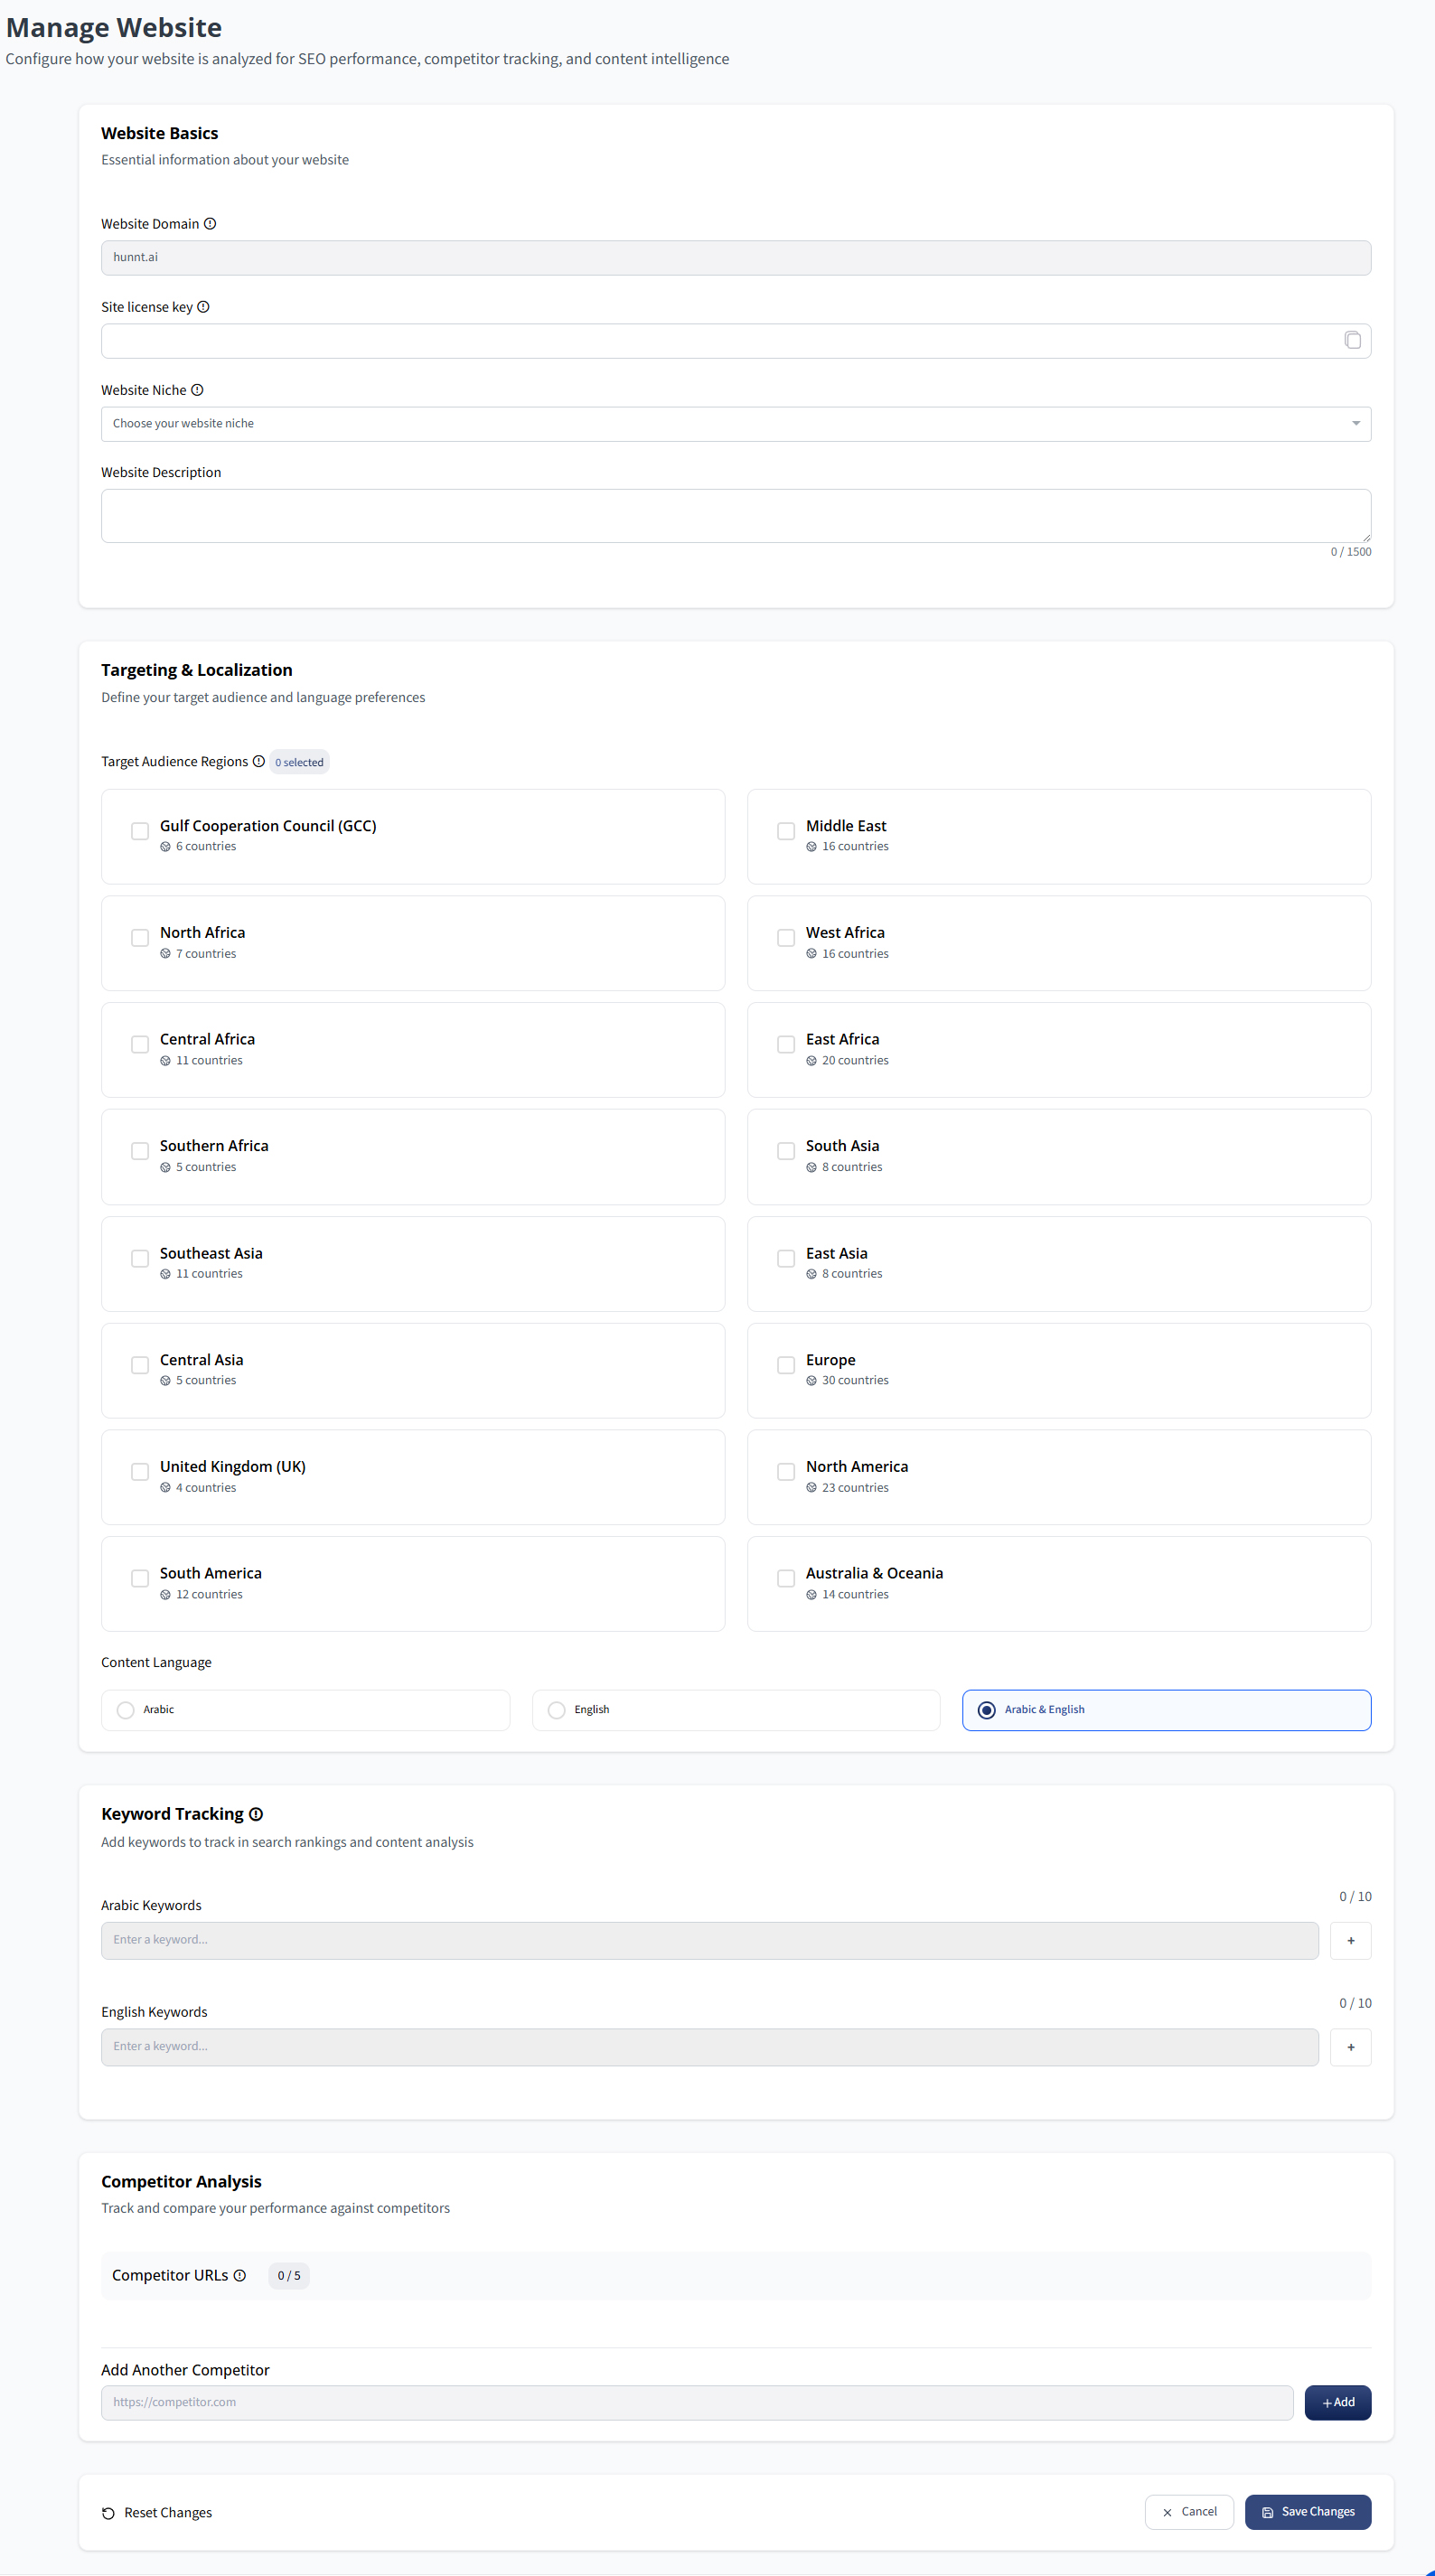
Task: Add the English keyword with plus button
Action: tap(1350, 2047)
